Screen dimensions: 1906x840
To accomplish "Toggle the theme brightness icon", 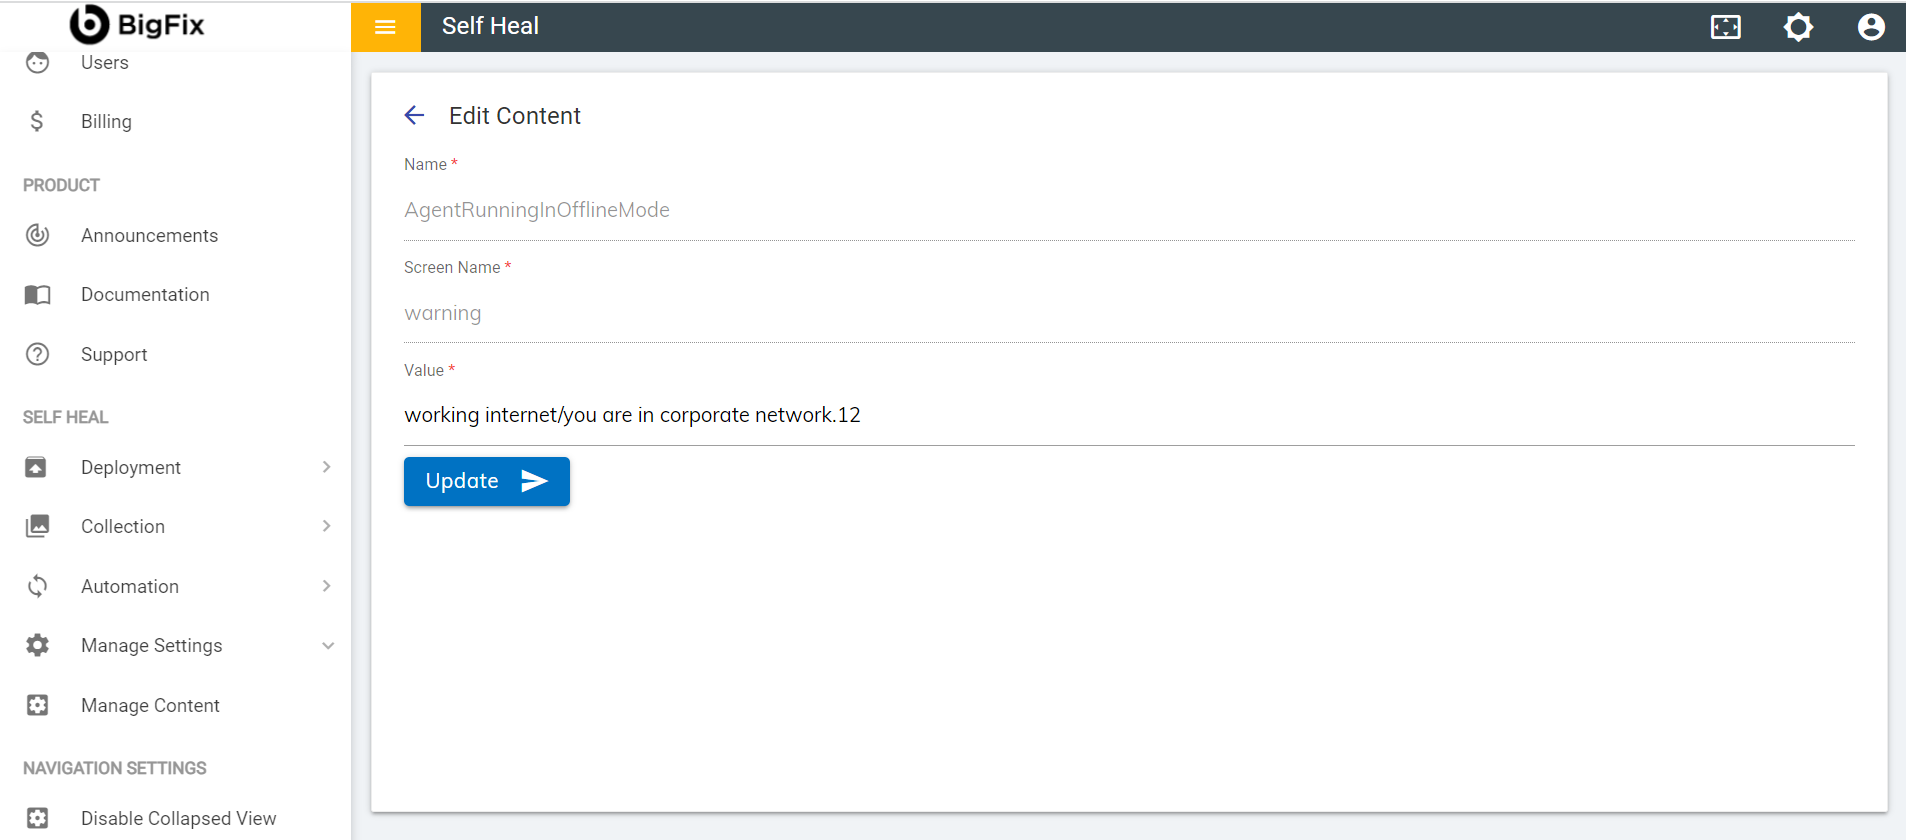I will click(1798, 27).
